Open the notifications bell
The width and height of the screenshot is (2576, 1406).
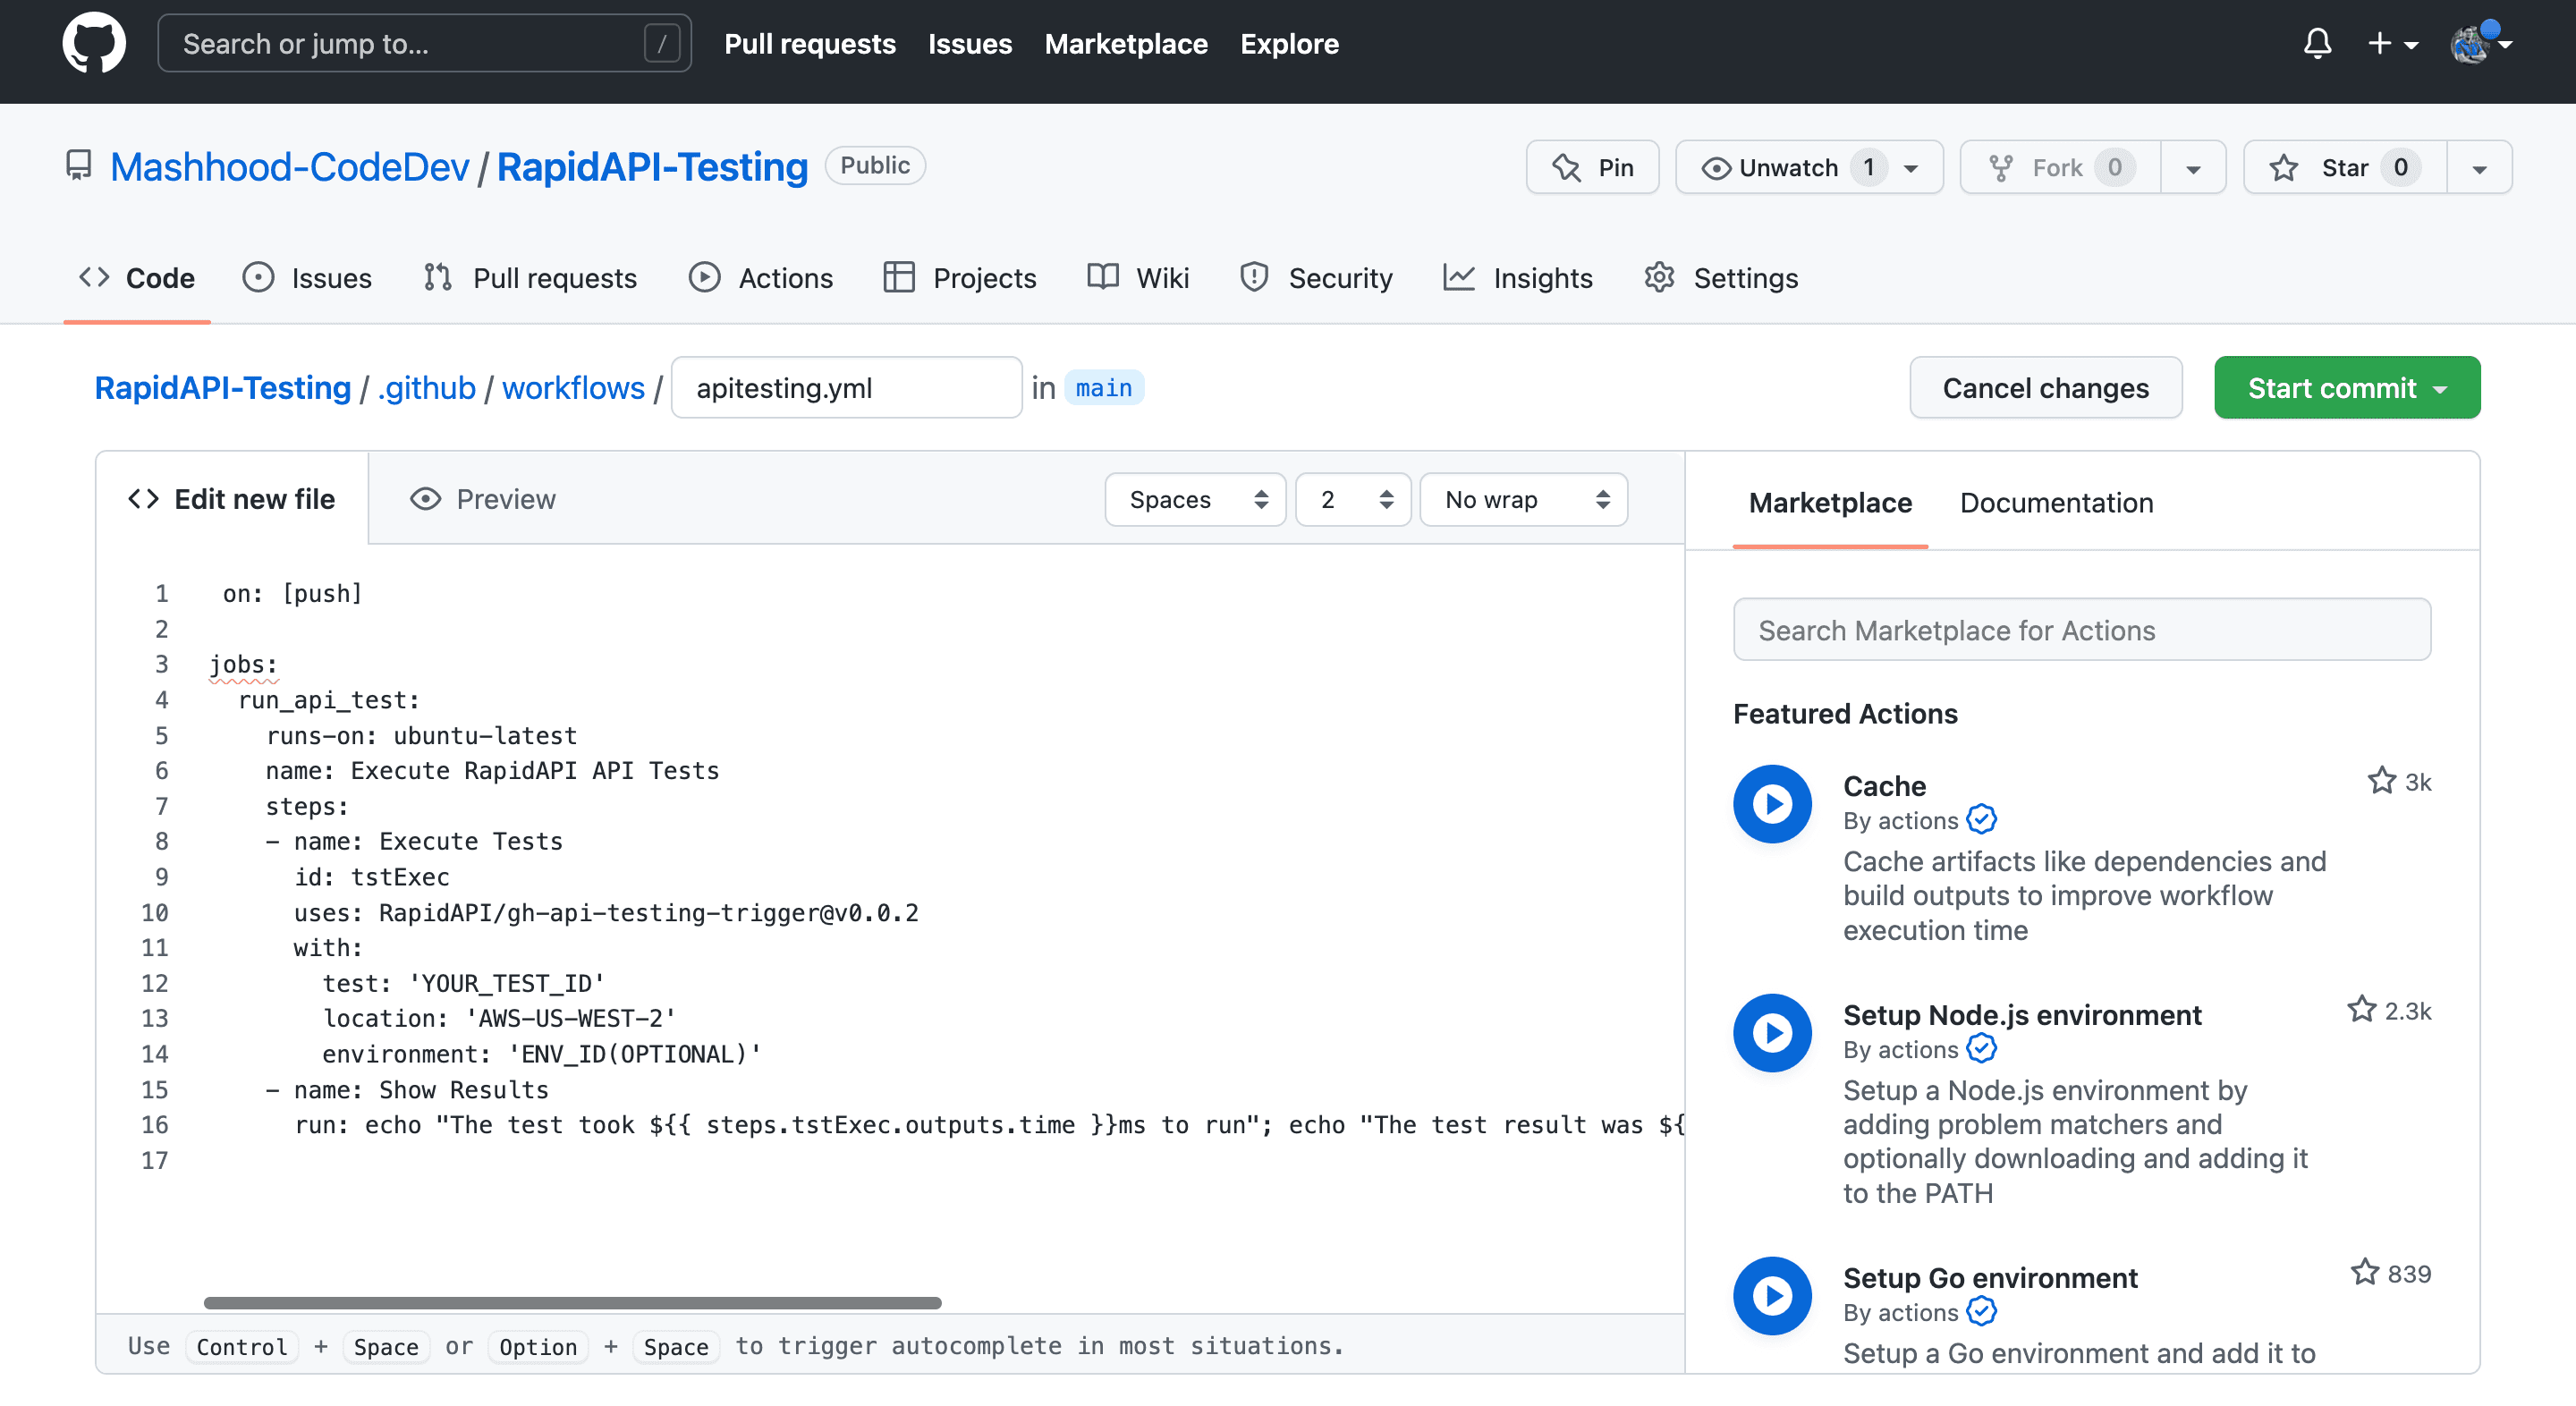pyautogui.click(x=2317, y=44)
